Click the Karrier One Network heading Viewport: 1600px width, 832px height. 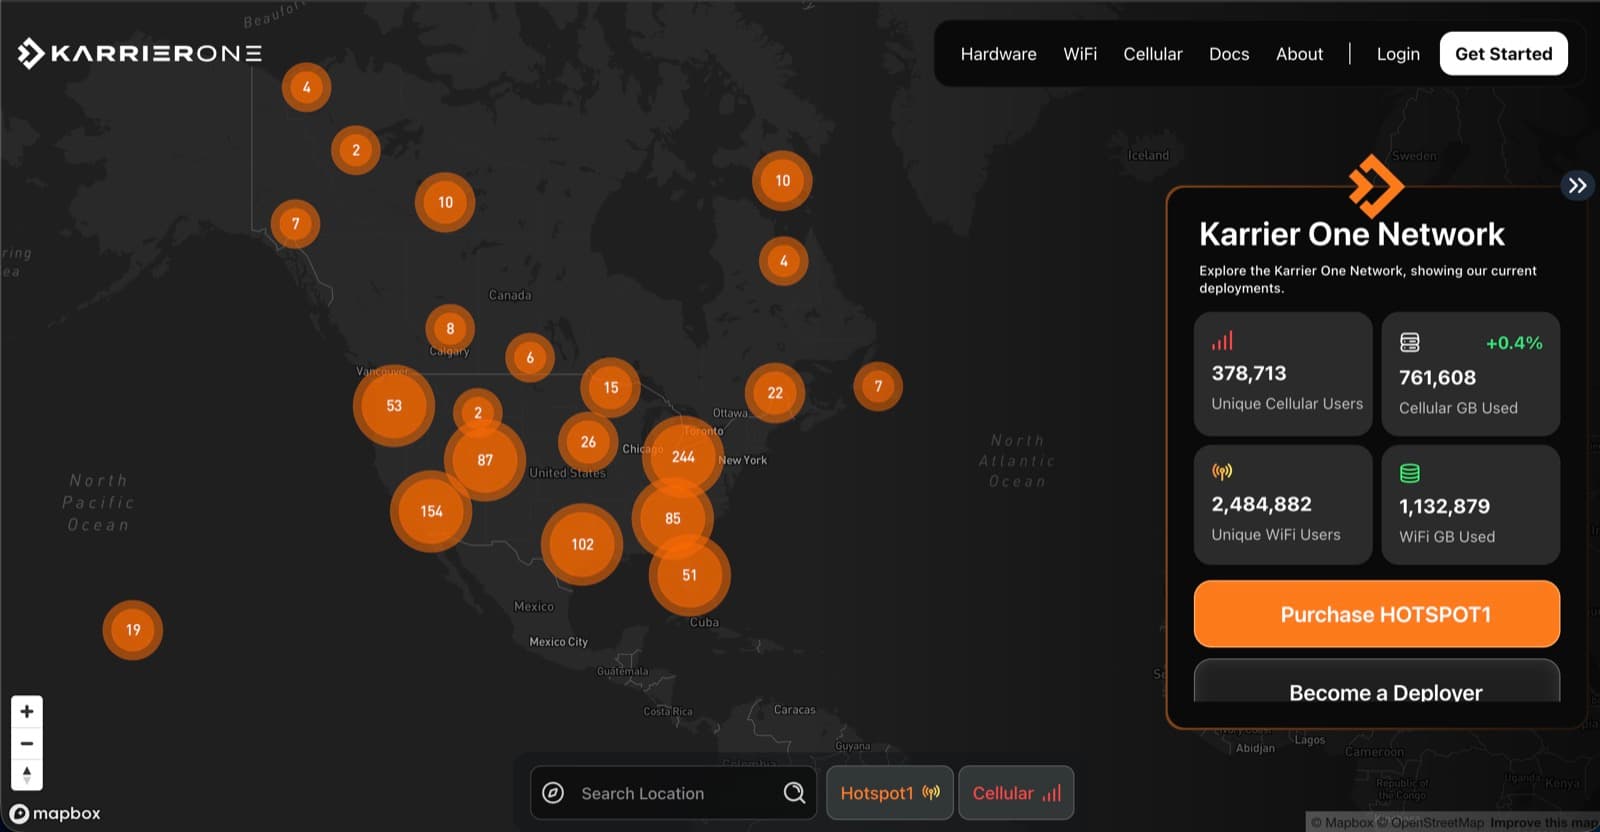[x=1352, y=234]
